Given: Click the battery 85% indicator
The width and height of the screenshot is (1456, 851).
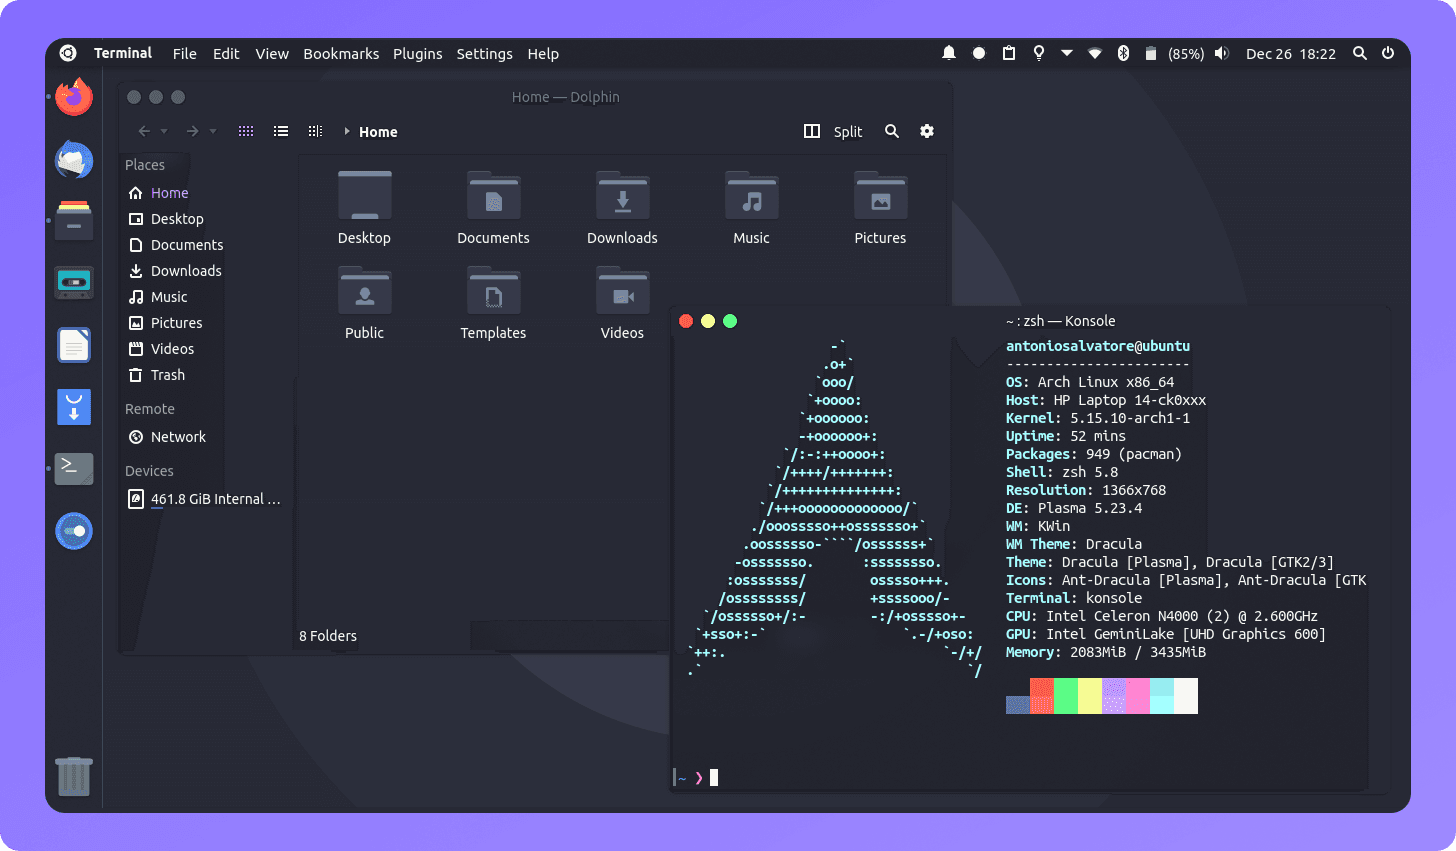Looking at the screenshot, I should coord(1175,54).
